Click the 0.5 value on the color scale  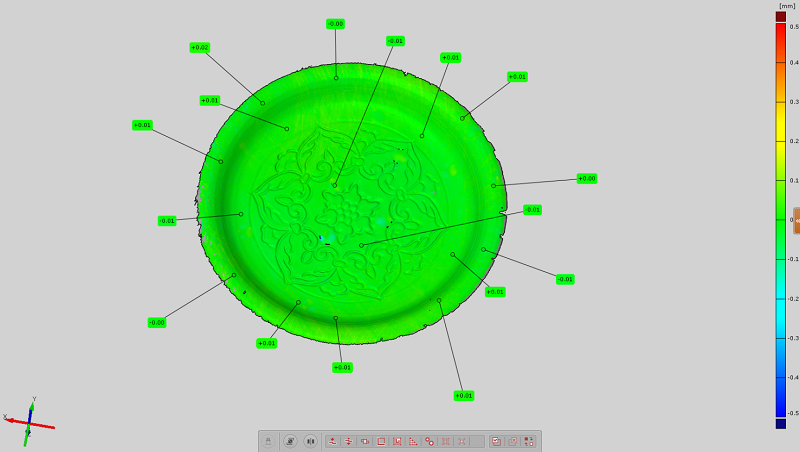[794, 25]
